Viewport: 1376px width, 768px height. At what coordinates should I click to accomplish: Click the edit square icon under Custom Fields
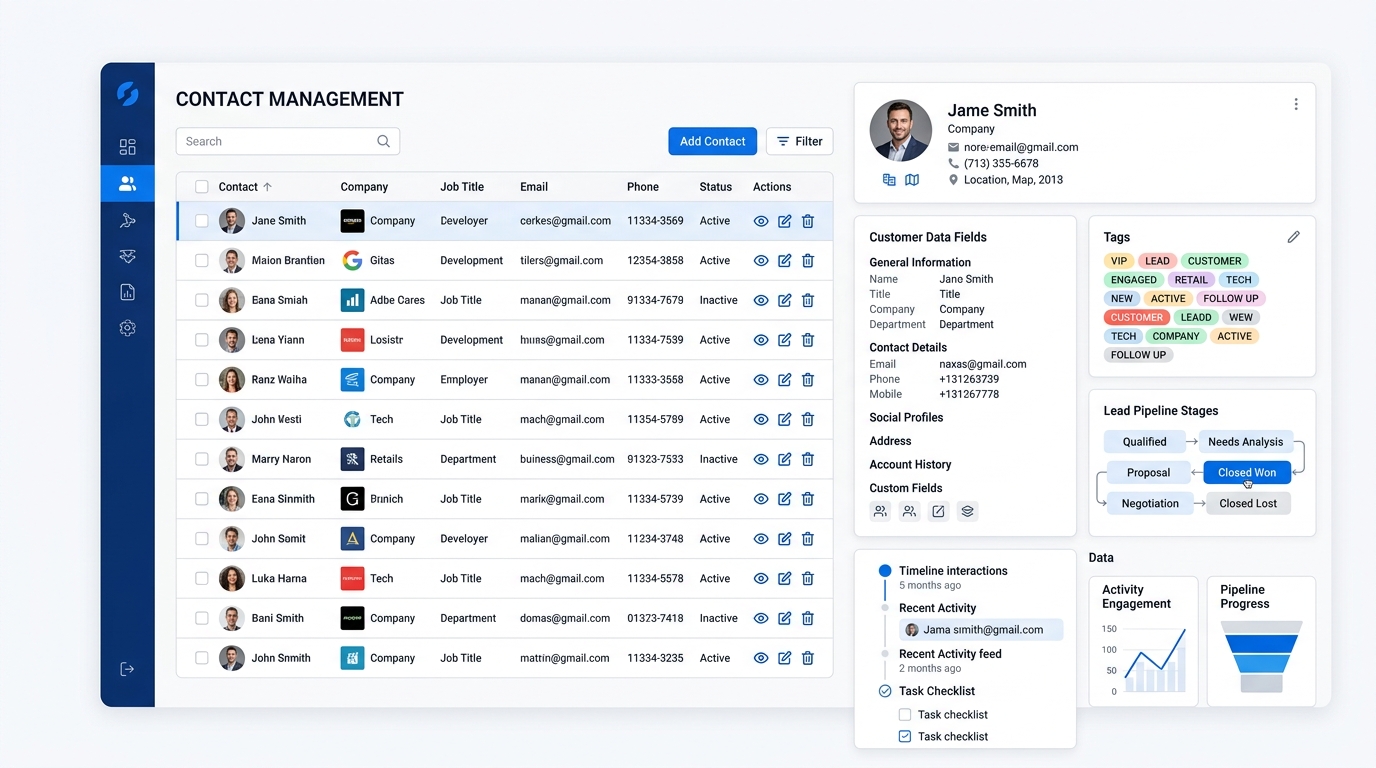pos(938,511)
